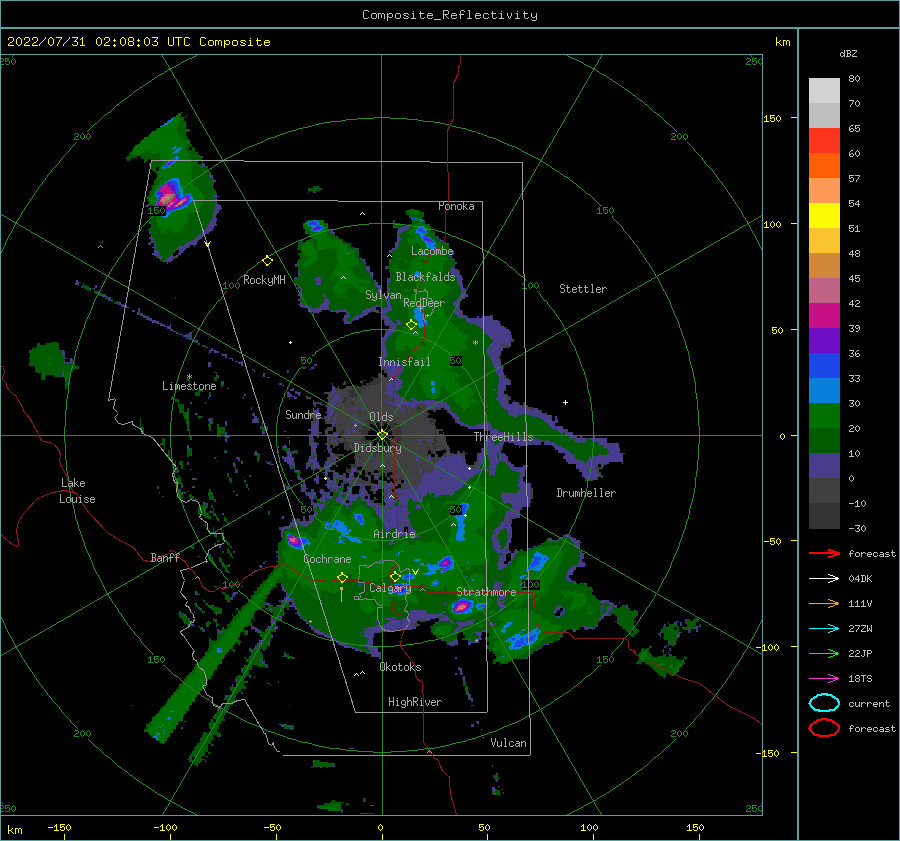Click the intense magenta storm cell in the northwest
The width and height of the screenshot is (900, 841).
pyautogui.click(x=170, y=195)
